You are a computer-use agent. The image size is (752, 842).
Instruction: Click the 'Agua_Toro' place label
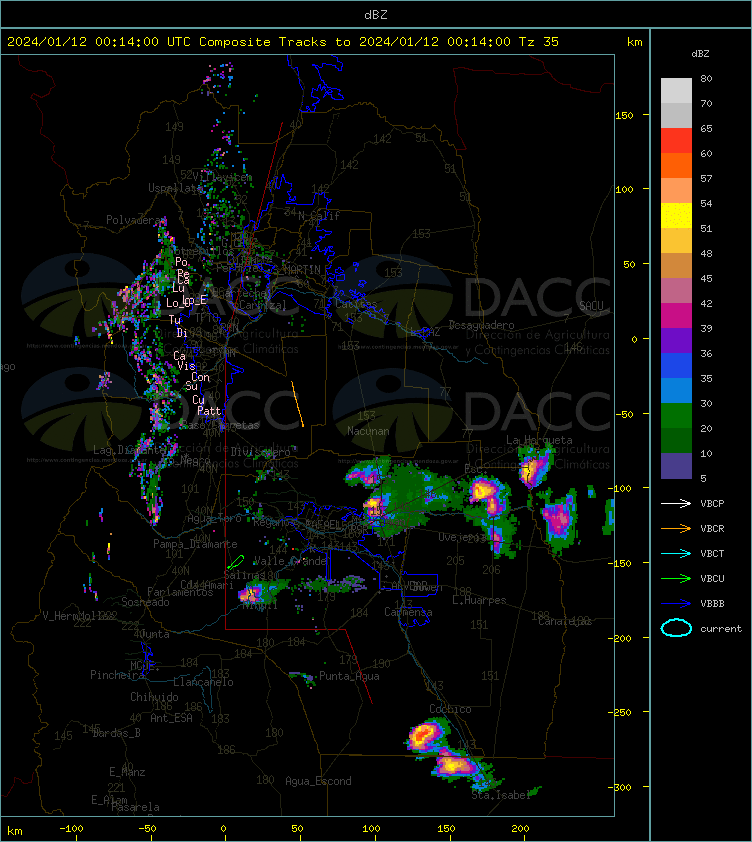pyautogui.click(x=214, y=518)
